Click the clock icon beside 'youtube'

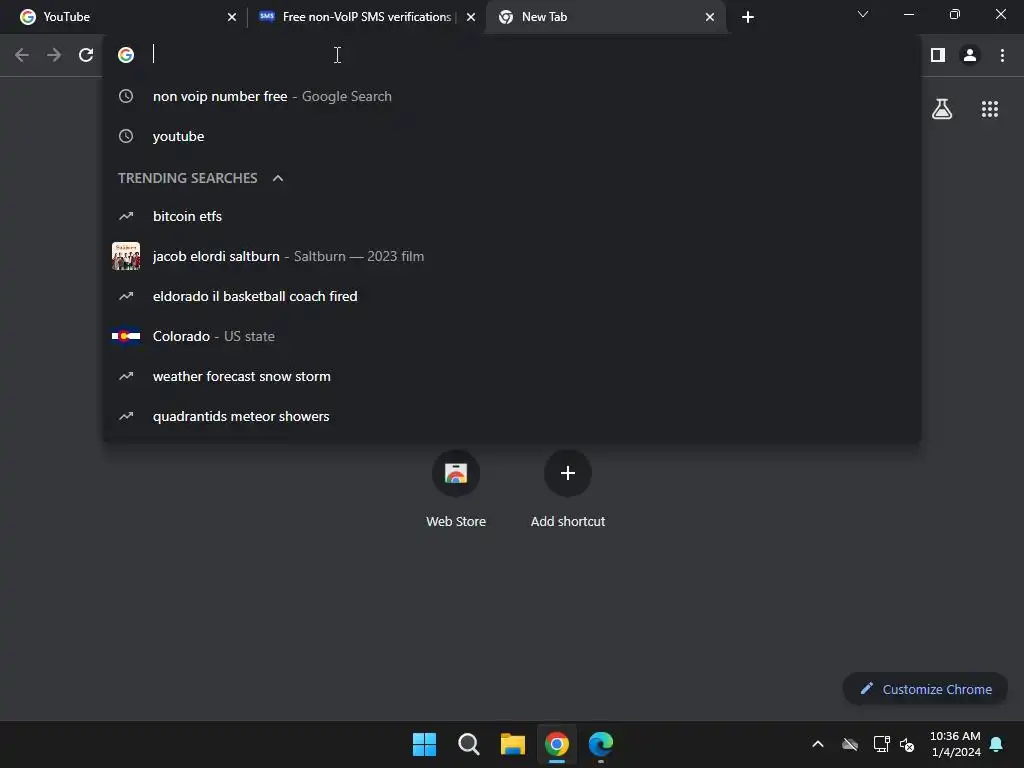(126, 136)
